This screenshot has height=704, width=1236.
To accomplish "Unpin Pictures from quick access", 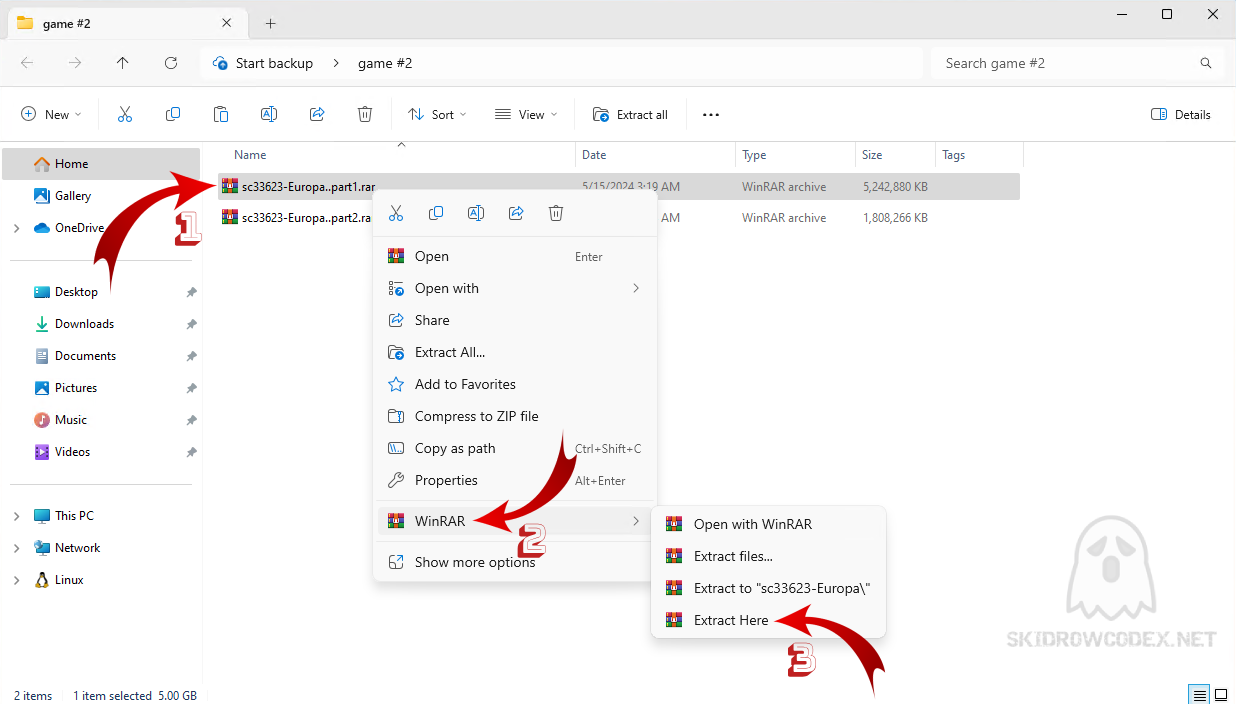I will (x=191, y=388).
